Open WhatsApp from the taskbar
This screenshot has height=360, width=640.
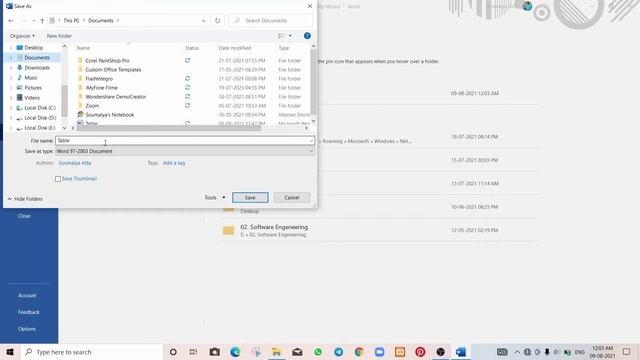pyautogui.click(x=318, y=352)
